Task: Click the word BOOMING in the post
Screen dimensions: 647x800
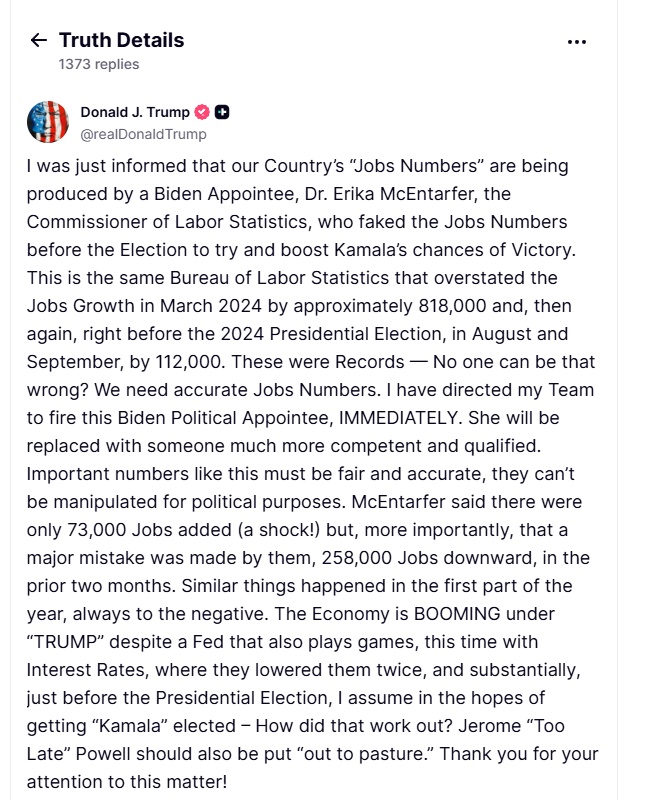Action: [x=457, y=613]
